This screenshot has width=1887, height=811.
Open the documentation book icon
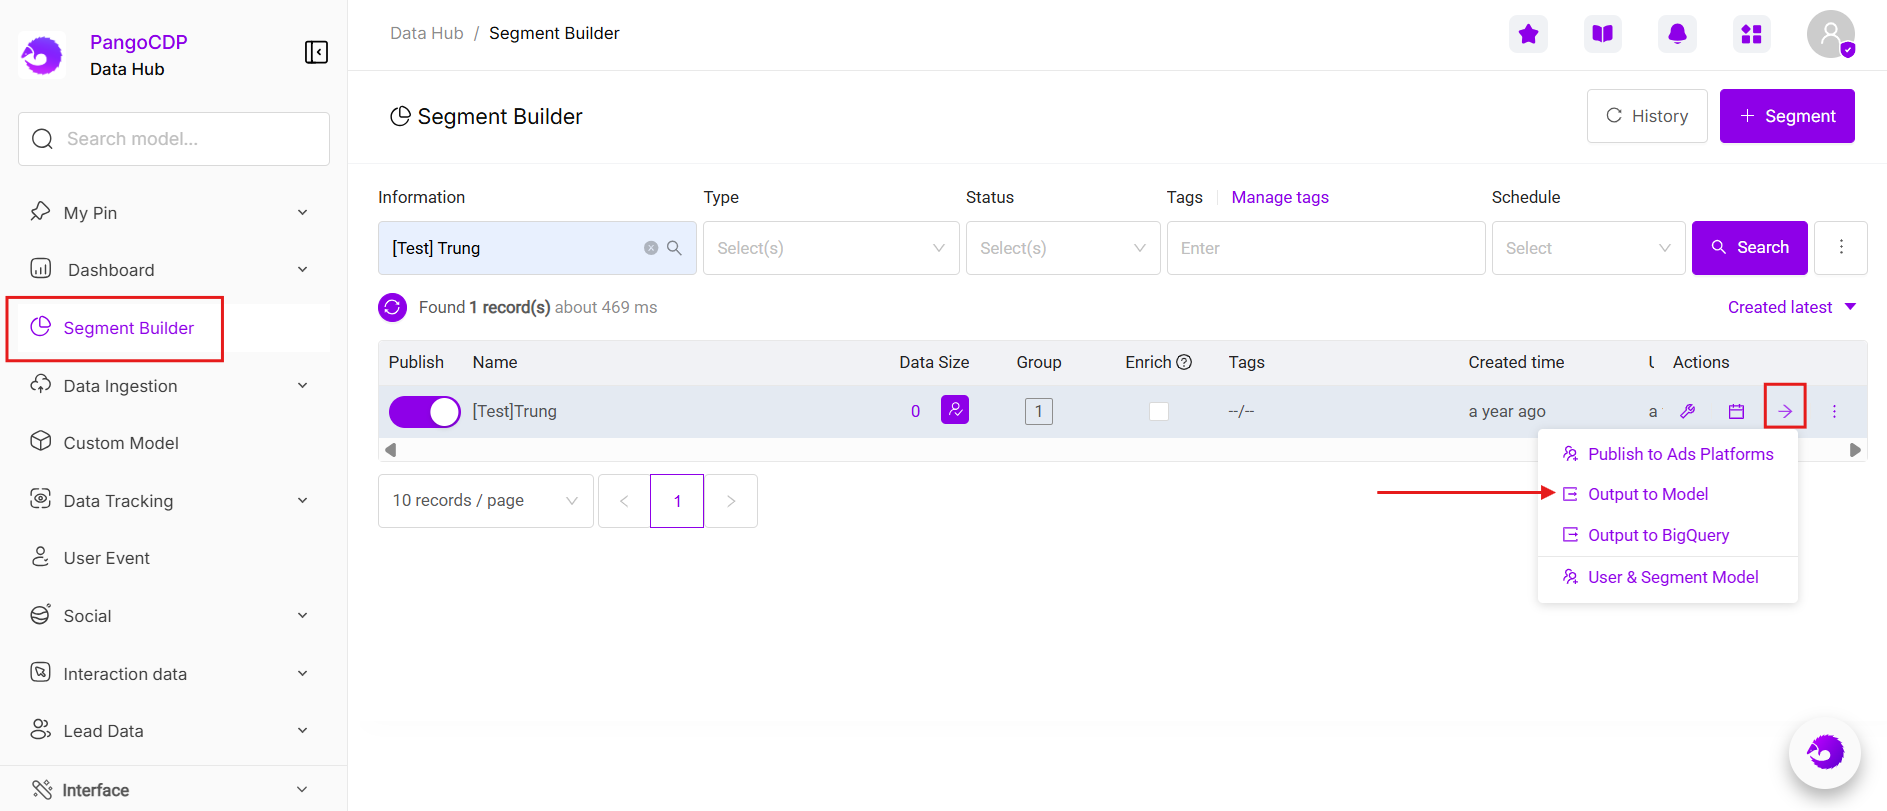(x=1603, y=34)
